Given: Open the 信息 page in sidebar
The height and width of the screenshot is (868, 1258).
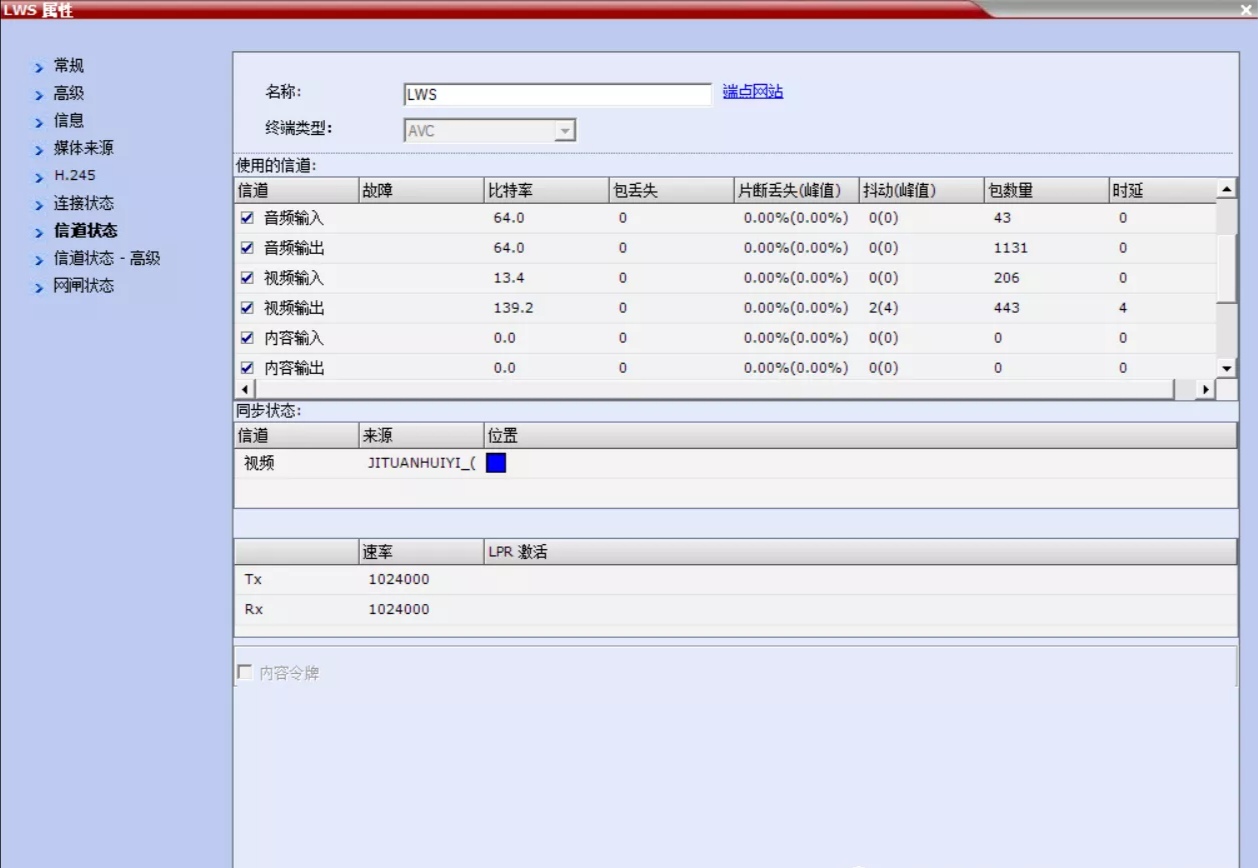Looking at the screenshot, I should tap(69, 121).
